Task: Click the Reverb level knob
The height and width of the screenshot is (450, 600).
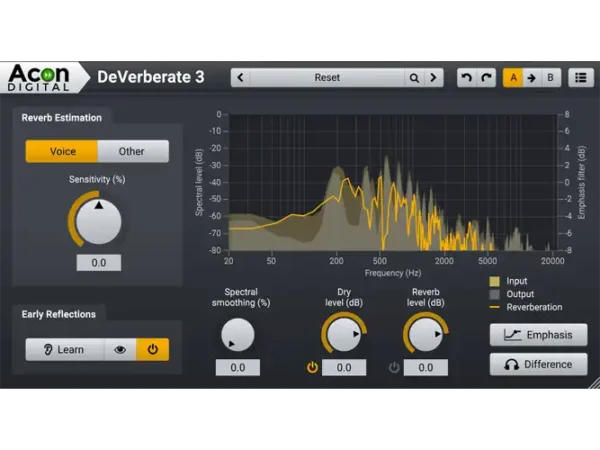Action: [426, 335]
